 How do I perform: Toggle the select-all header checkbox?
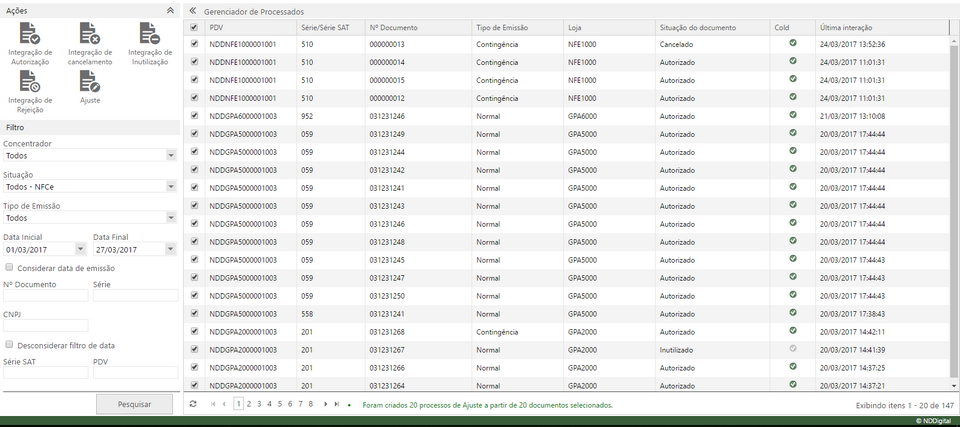coord(194,27)
